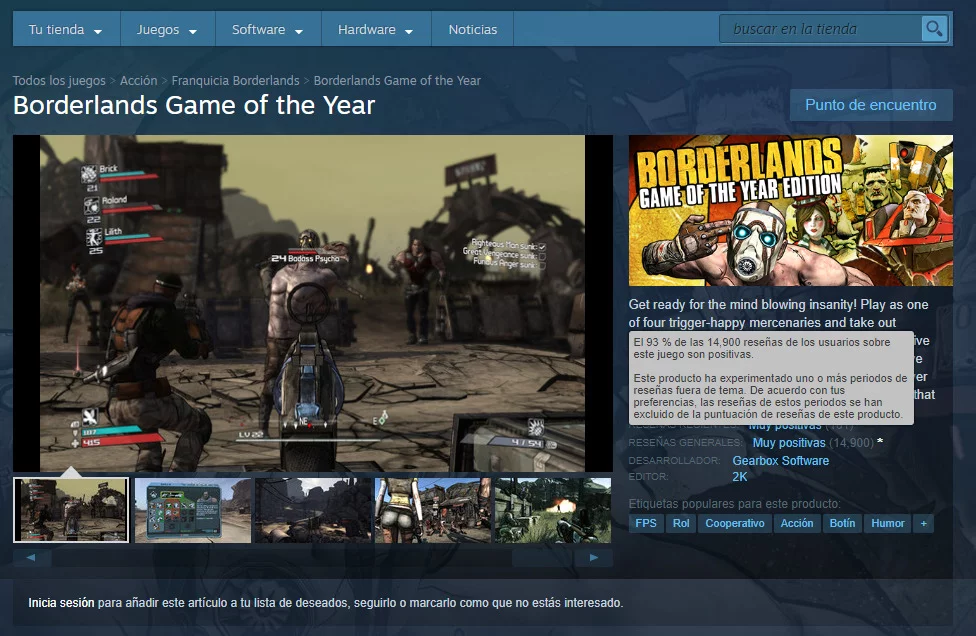Select the fourth character screenshot thumbnail

(433, 510)
